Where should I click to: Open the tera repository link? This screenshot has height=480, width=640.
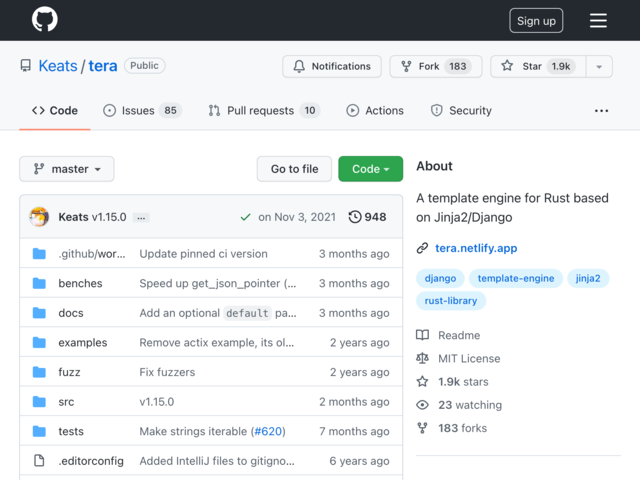(x=103, y=66)
